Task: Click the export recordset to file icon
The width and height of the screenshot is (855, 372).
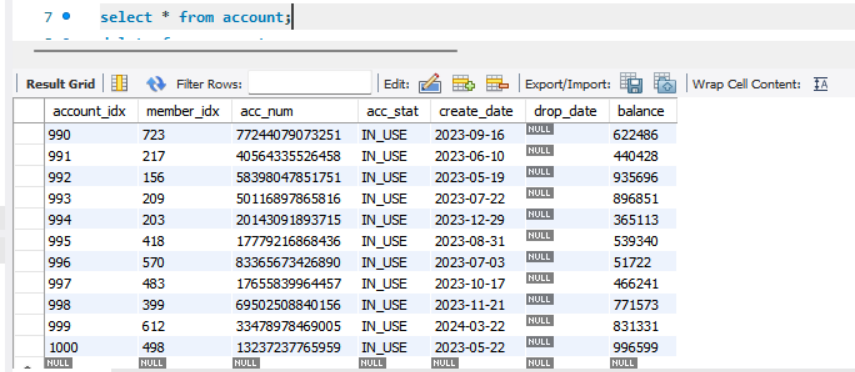Action: tap(631, 83)
